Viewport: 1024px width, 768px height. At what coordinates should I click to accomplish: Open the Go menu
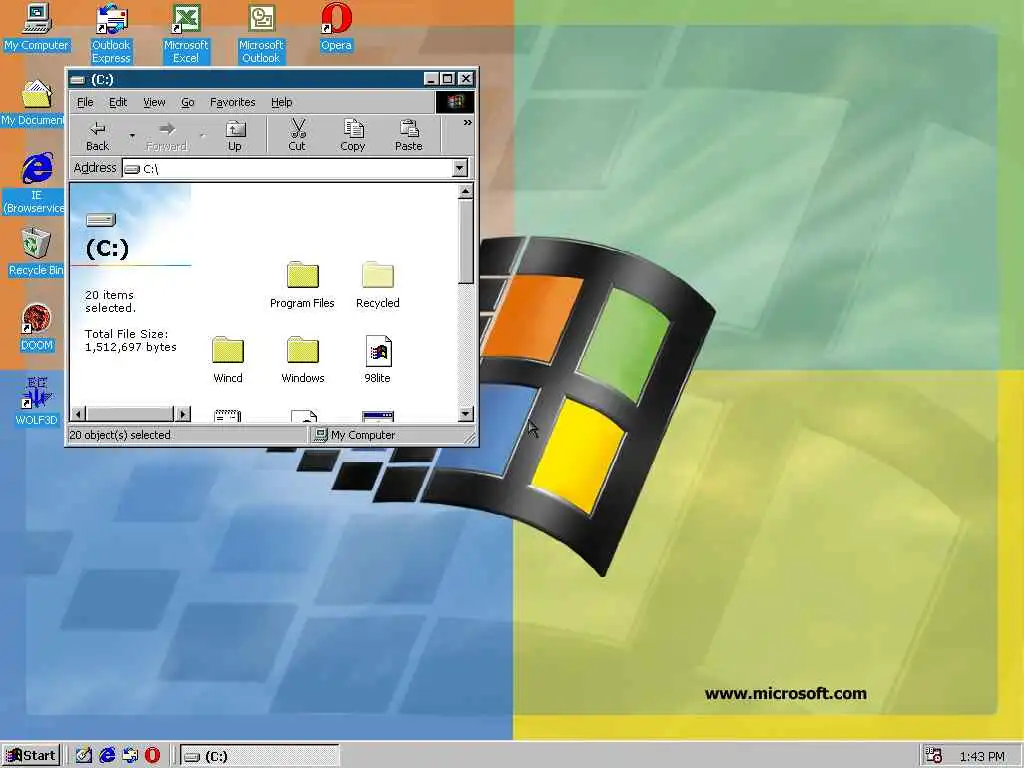click(187, 103)
